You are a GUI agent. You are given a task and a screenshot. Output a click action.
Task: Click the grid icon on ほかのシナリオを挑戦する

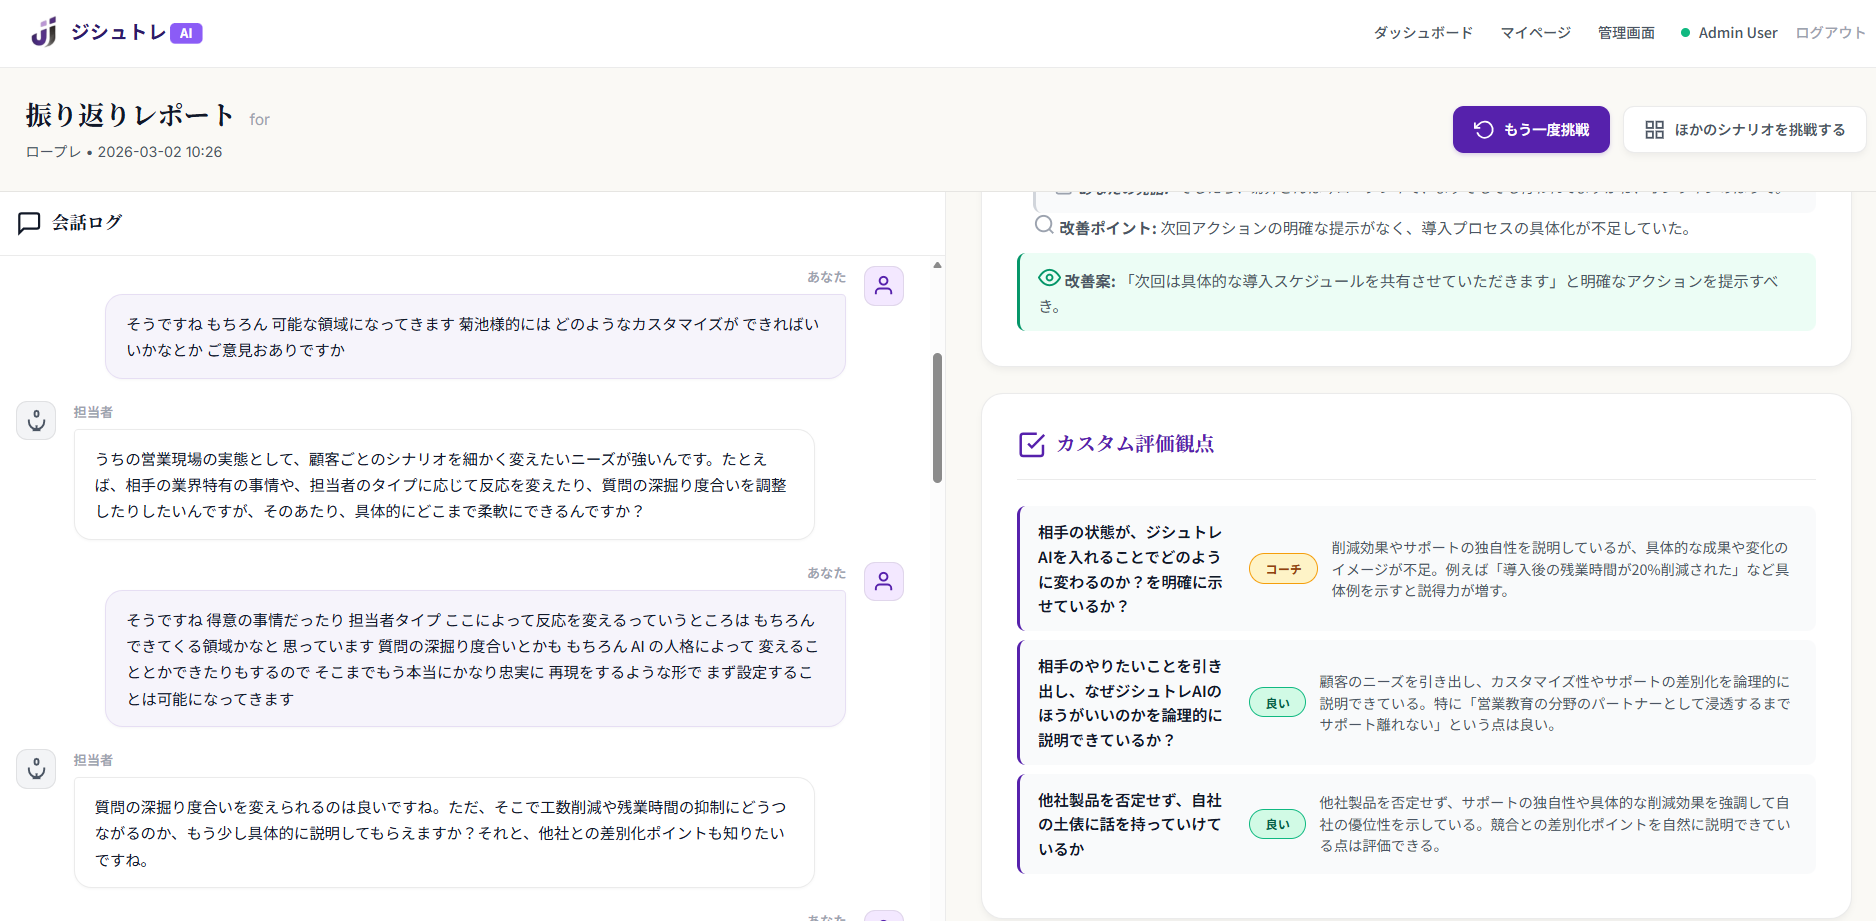point(1655,129)
